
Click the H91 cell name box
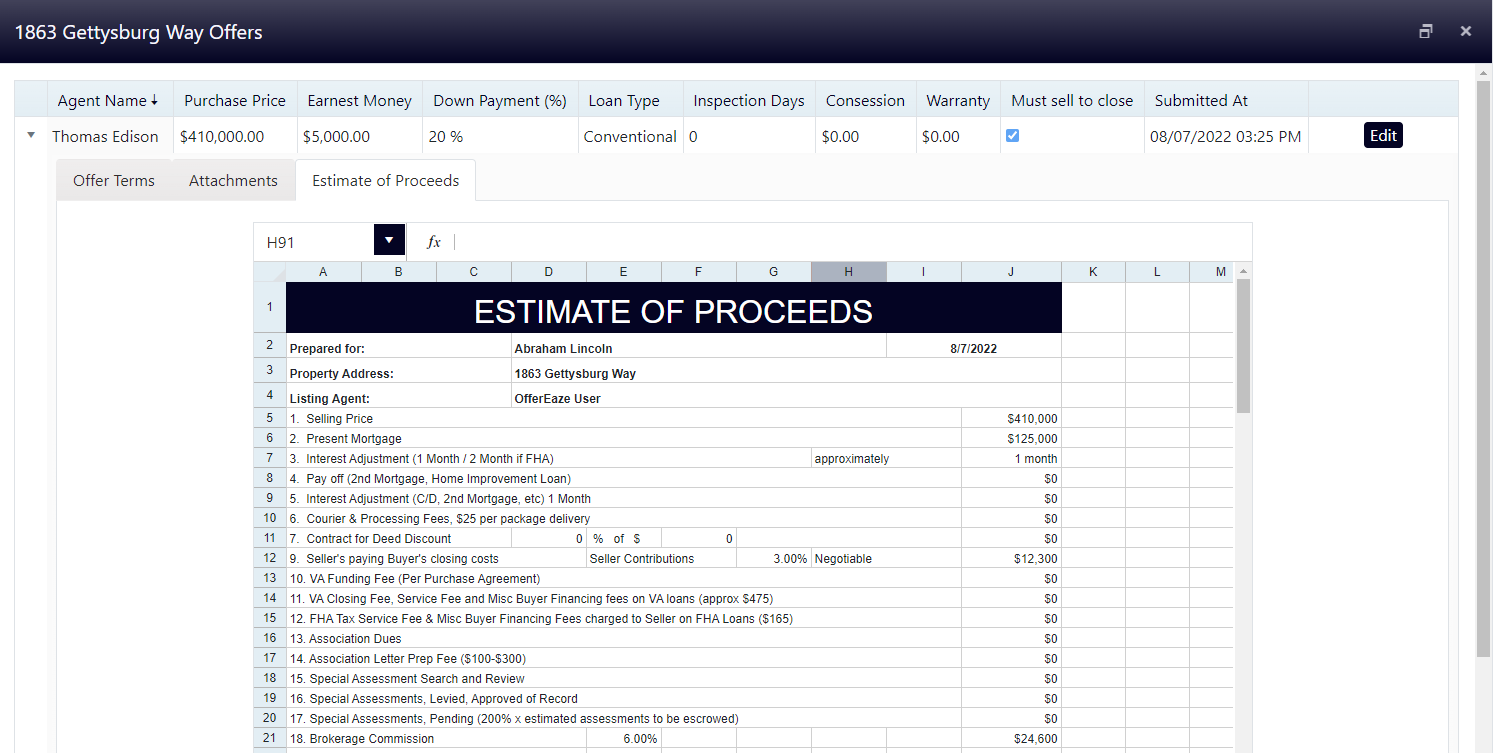pos(315,242)
